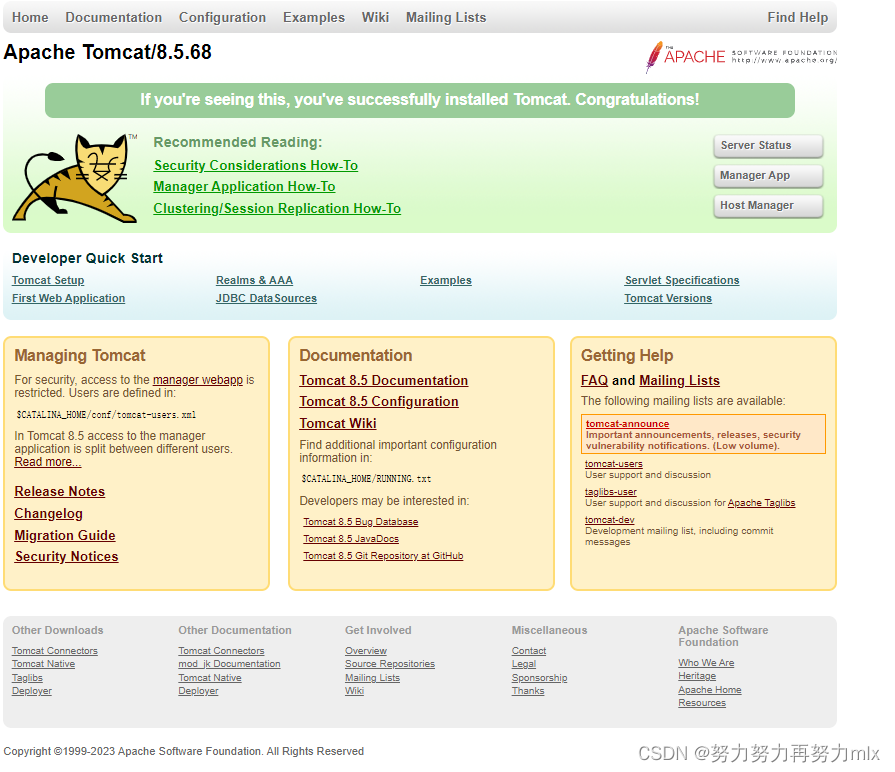Open Tomcat Native under Other Documentation

point(210,678)
